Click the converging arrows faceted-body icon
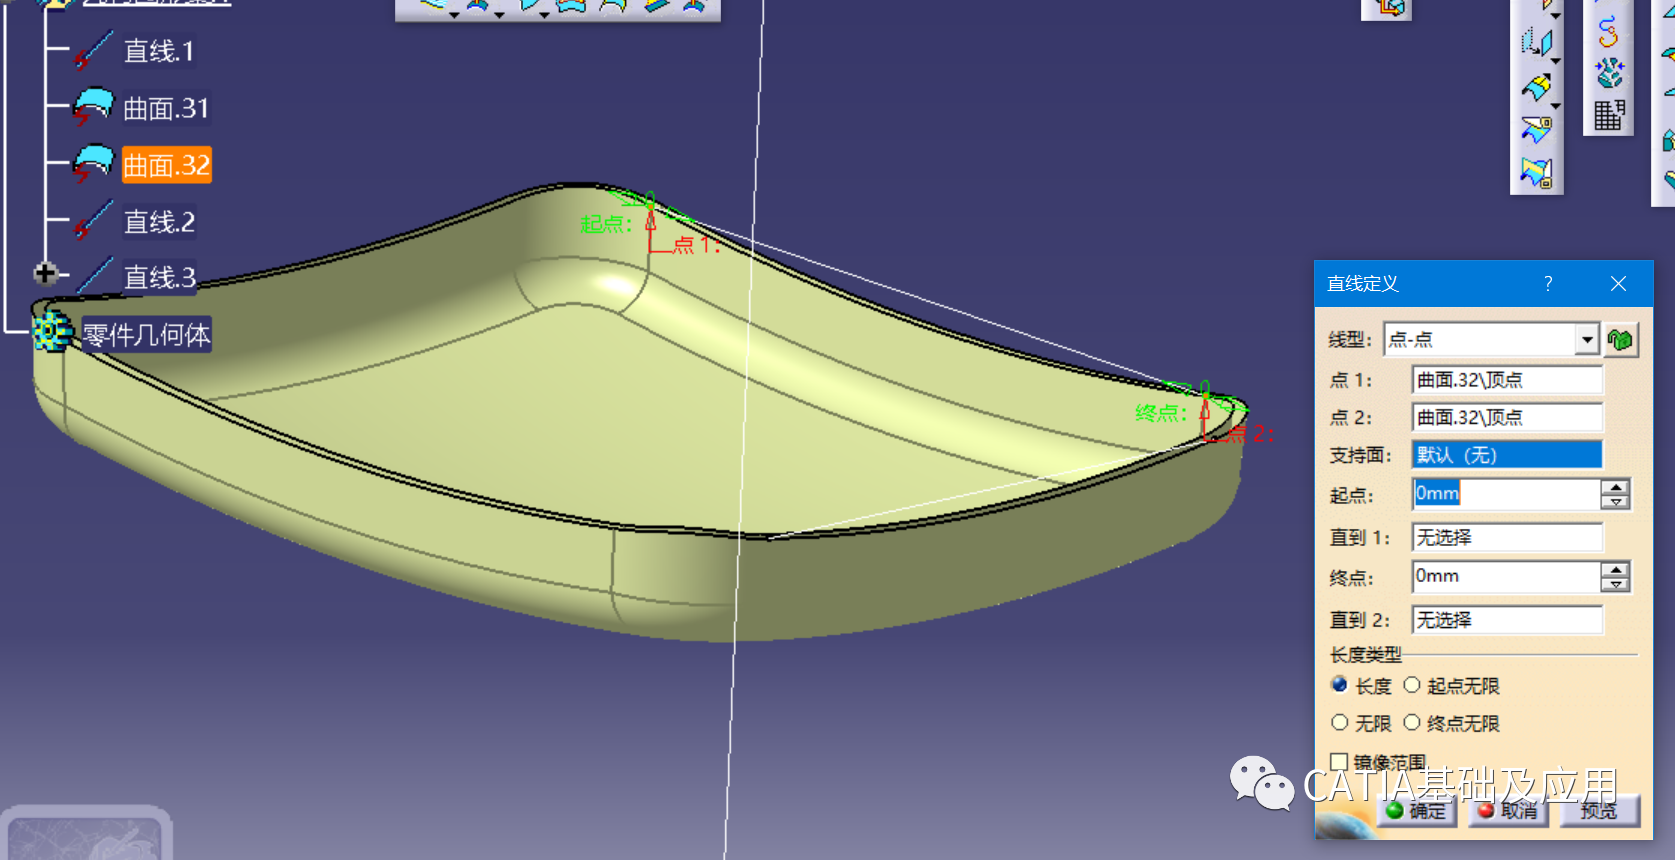Viewport: 1675px width, 860px height. point(1609,73)
